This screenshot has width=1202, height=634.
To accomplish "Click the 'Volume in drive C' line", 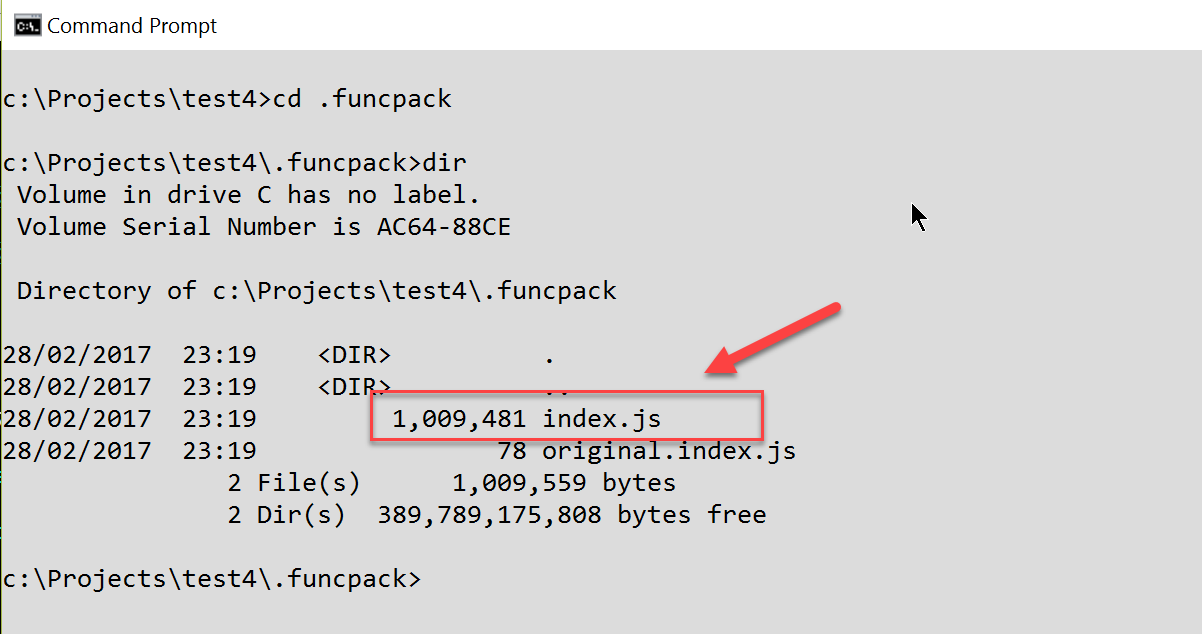I will [x=249, y=194].
